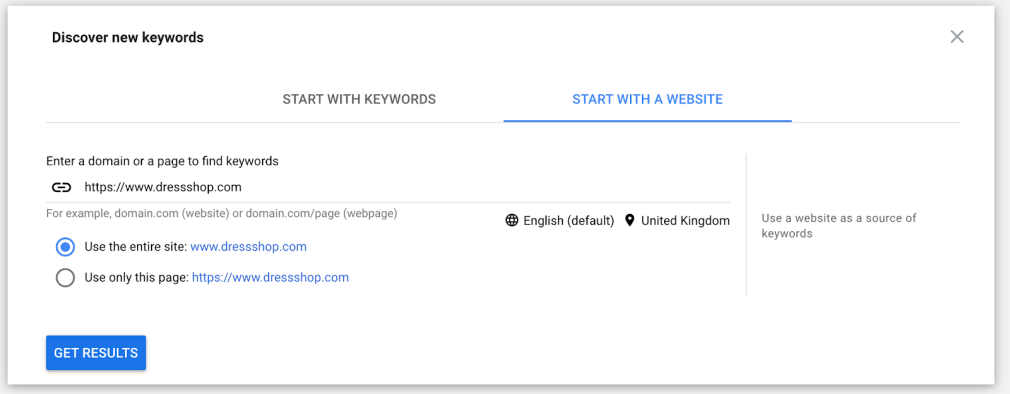1010x394 pixels.
Task: Select the Use the entire site radio button
Action: coord(65,247)
